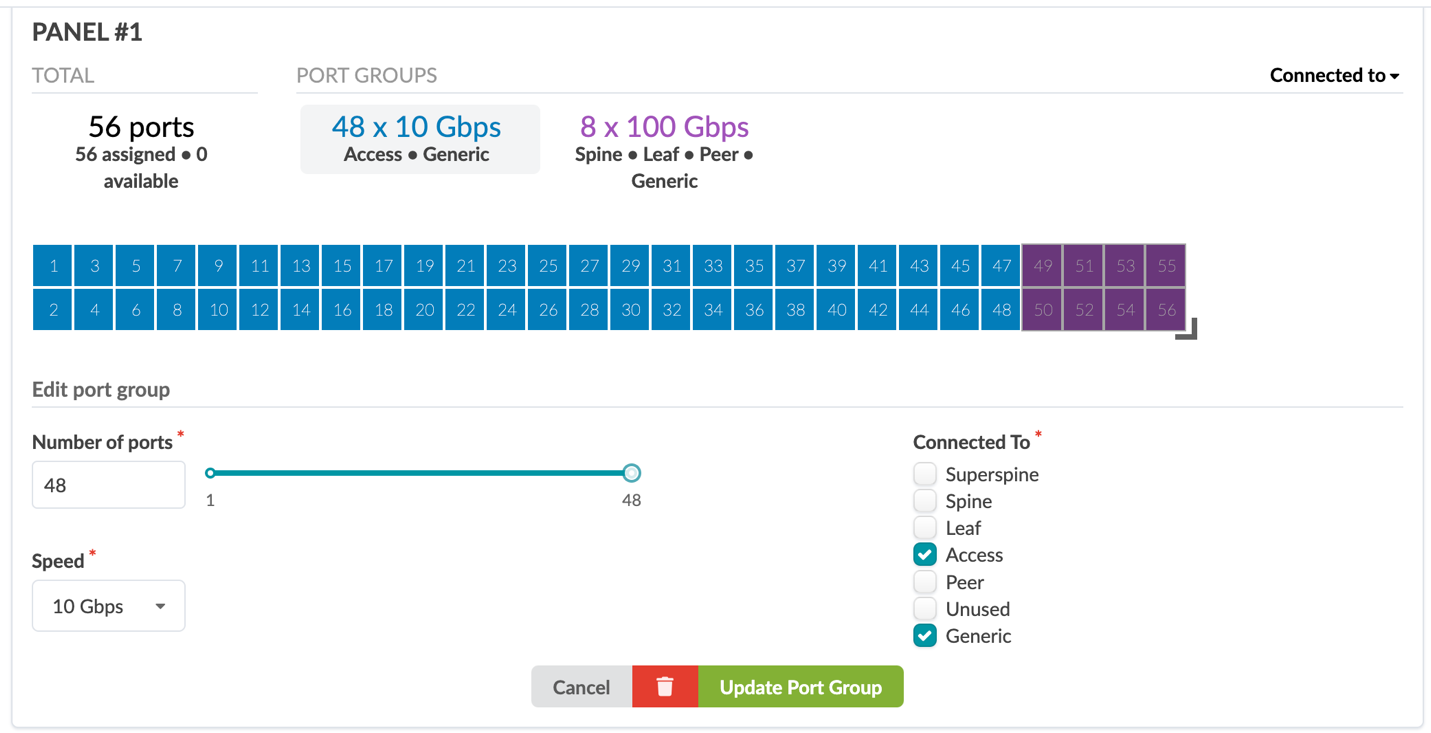Tick the Leaf checkbox
Viewport: 1431px width, 733px height.
point(925,528)
